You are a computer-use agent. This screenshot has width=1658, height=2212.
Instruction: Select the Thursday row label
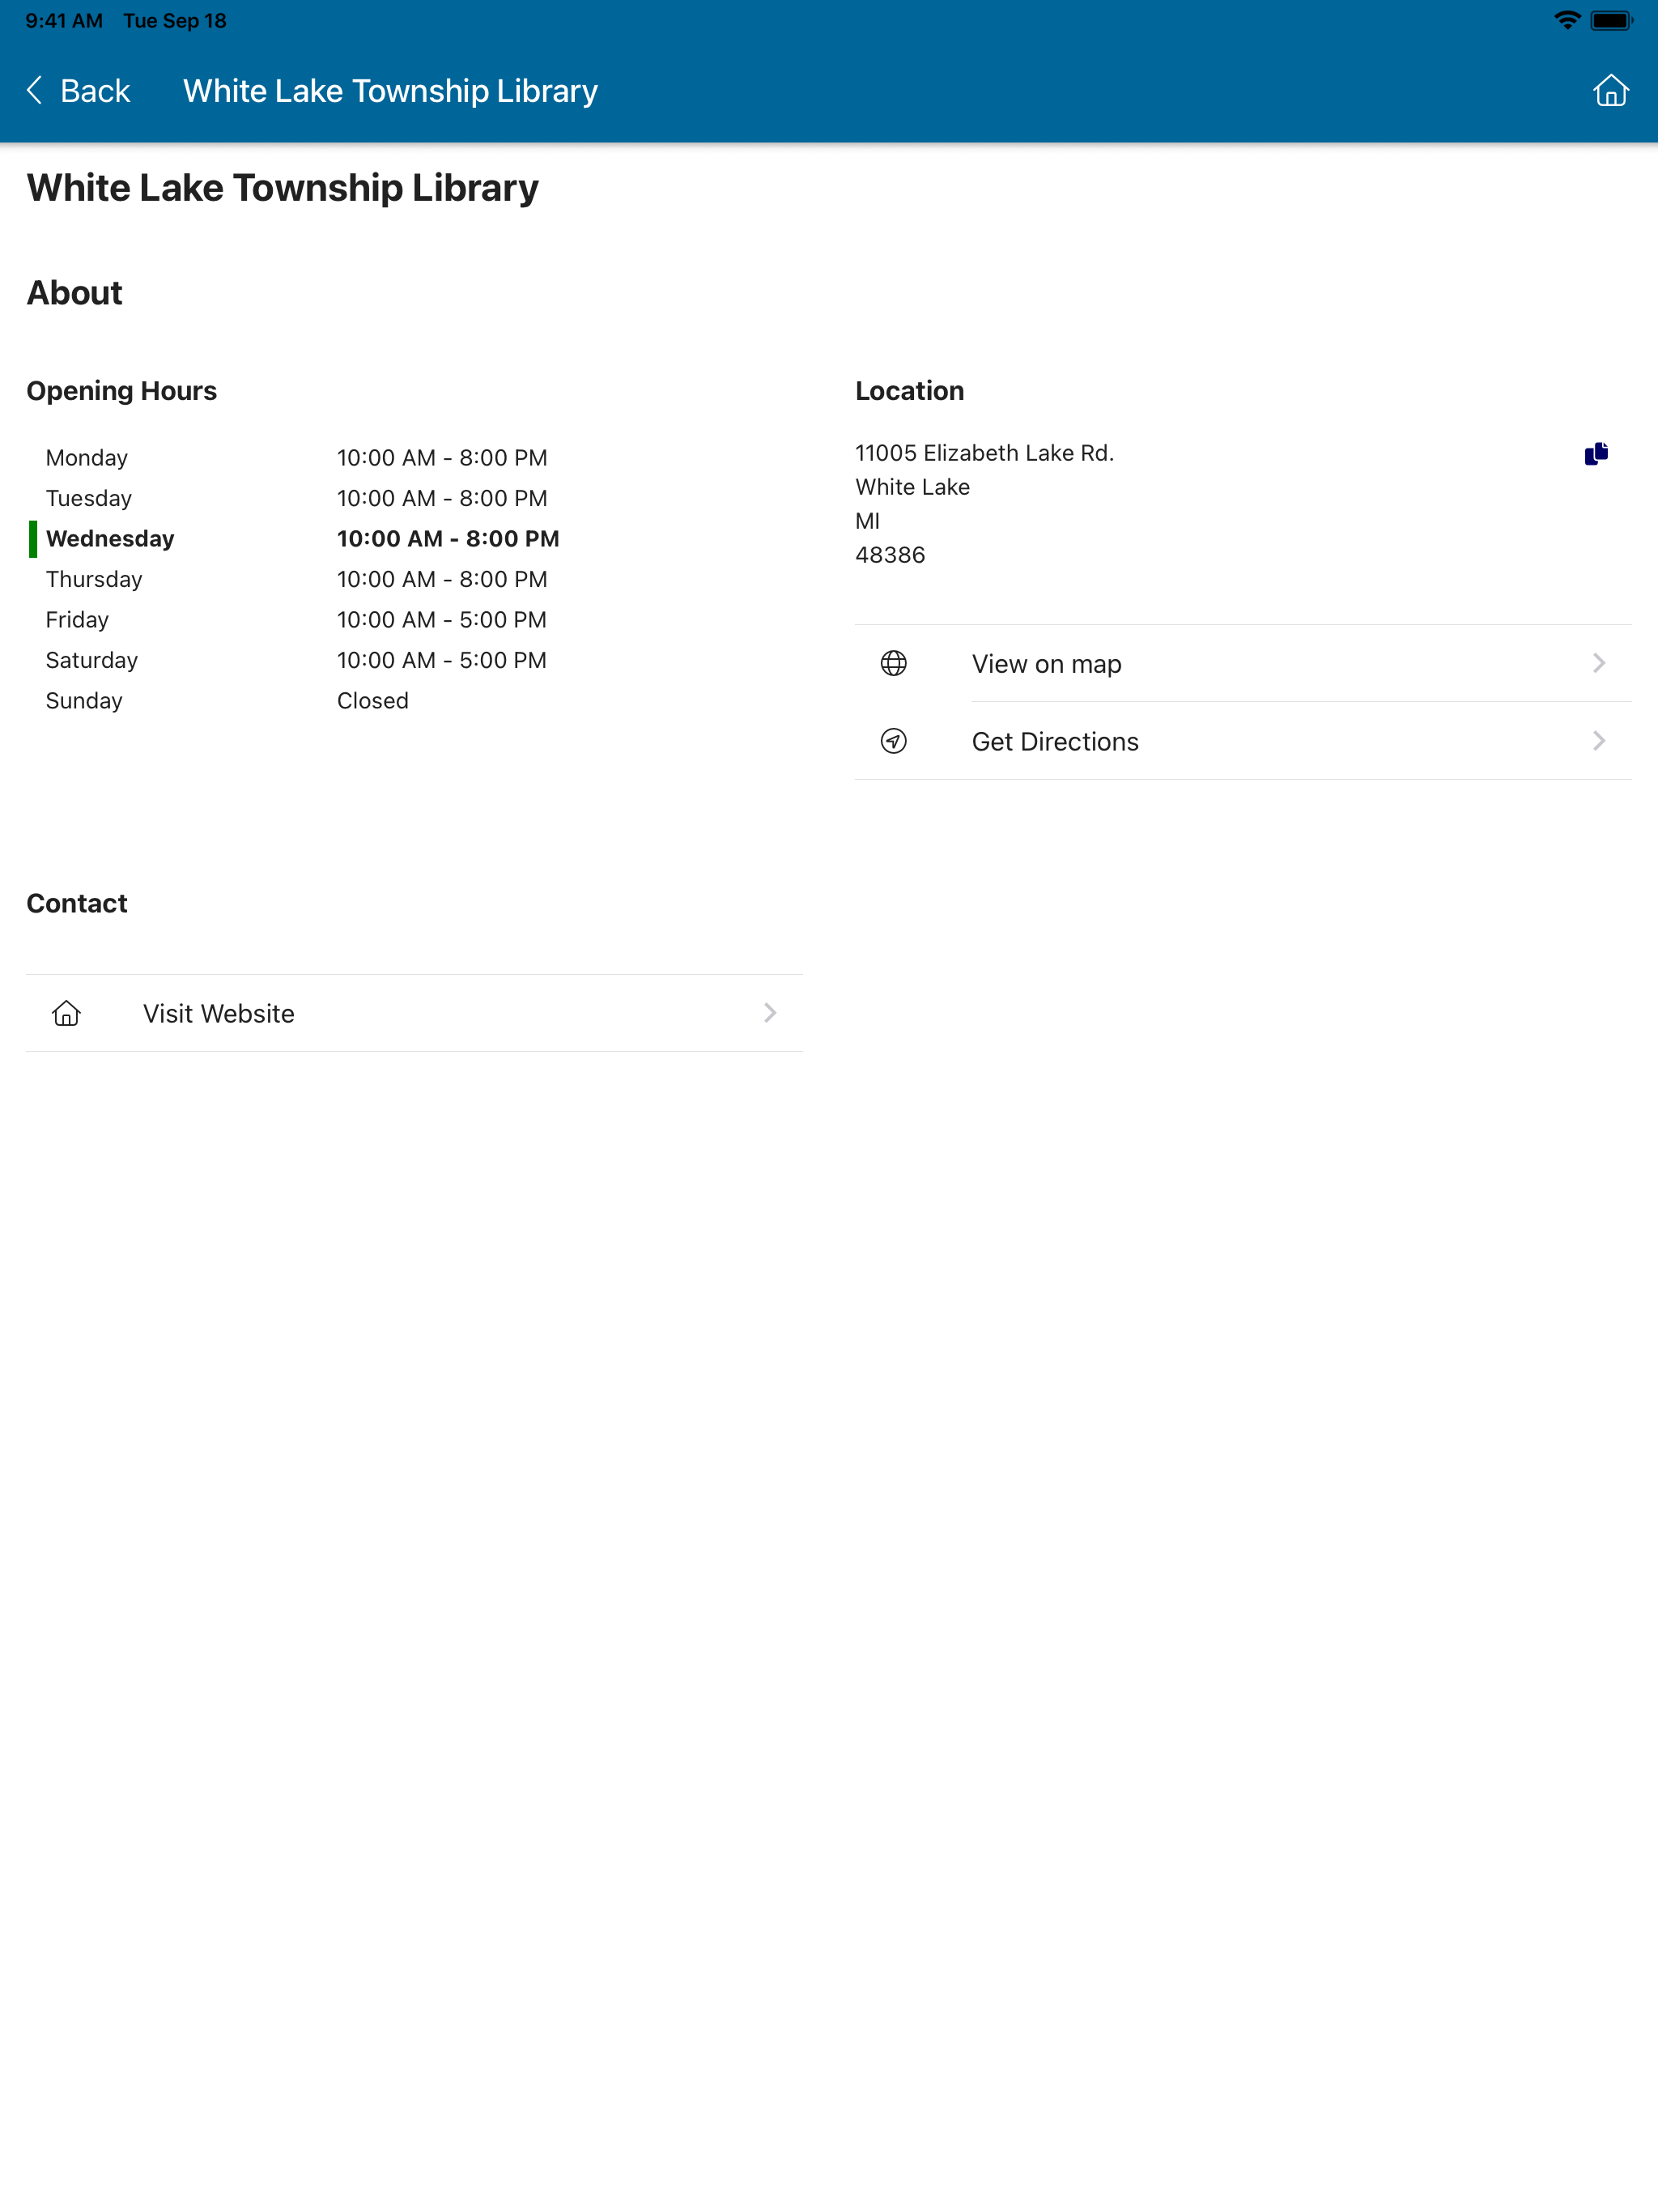[94, 579]
